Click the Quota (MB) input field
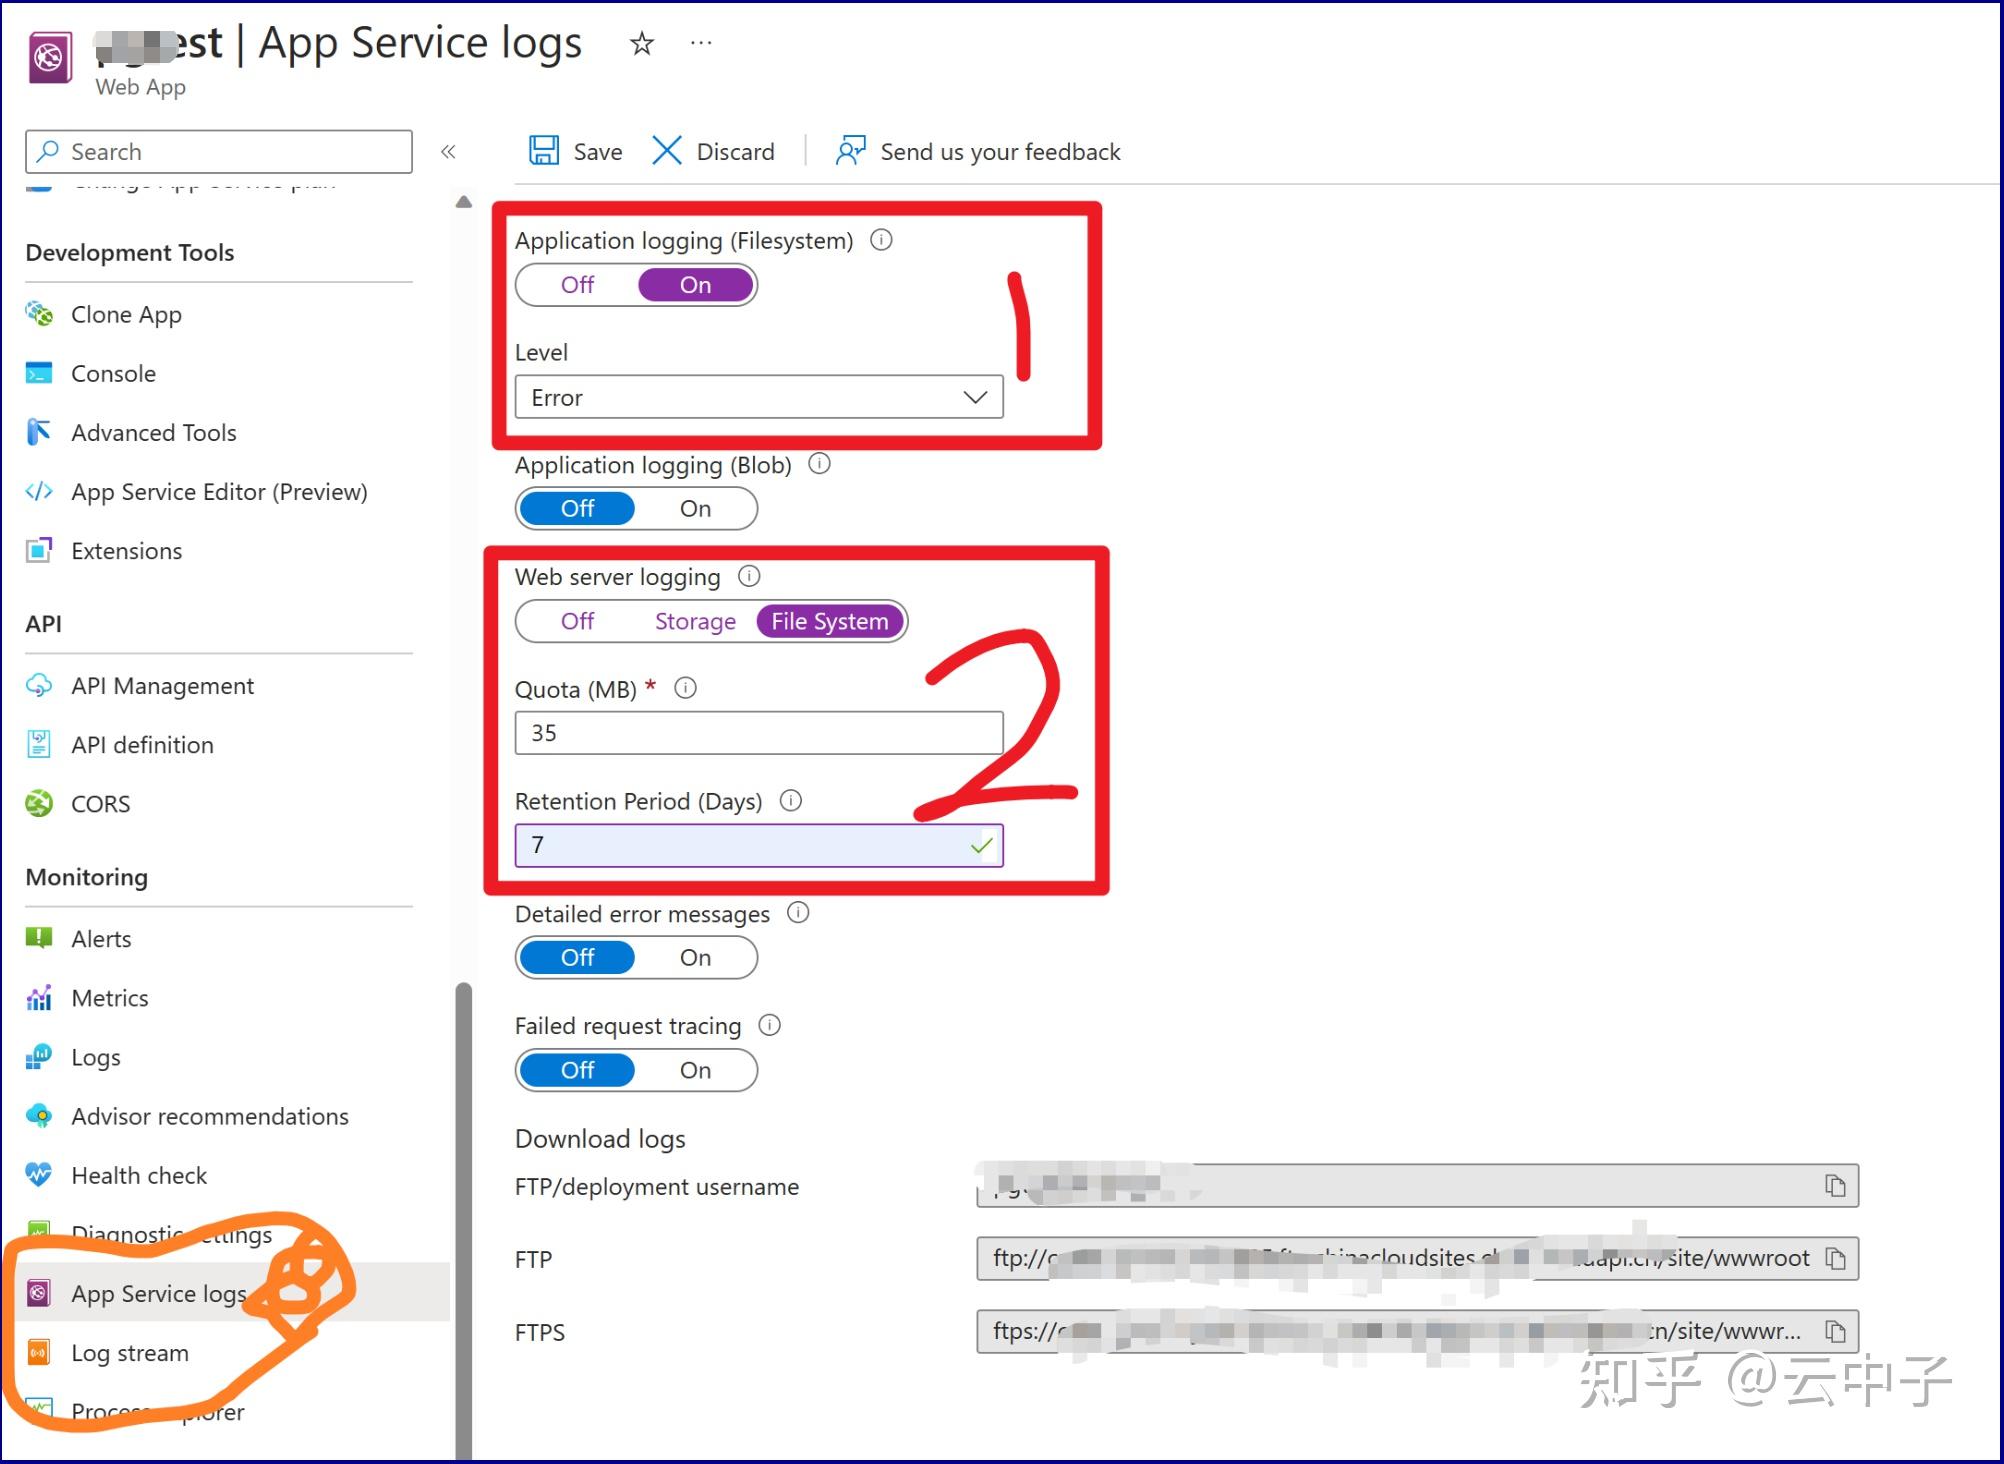This screenshot has width=2004, height=1464. [x=758, y=733]
